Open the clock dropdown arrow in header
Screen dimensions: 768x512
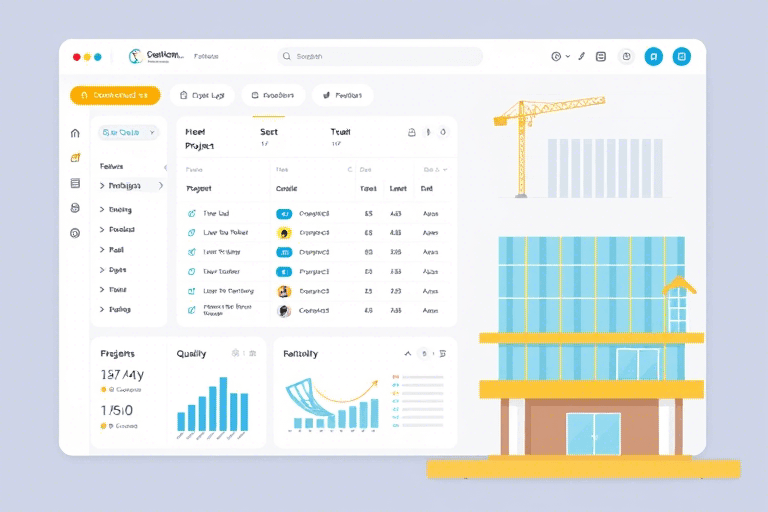coord(568,57)
